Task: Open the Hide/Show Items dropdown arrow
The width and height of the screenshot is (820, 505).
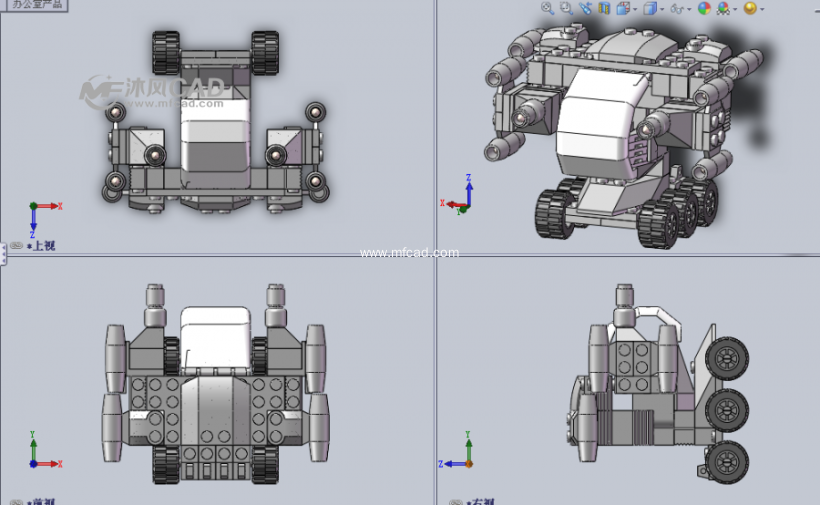Action: pos(689,9)
